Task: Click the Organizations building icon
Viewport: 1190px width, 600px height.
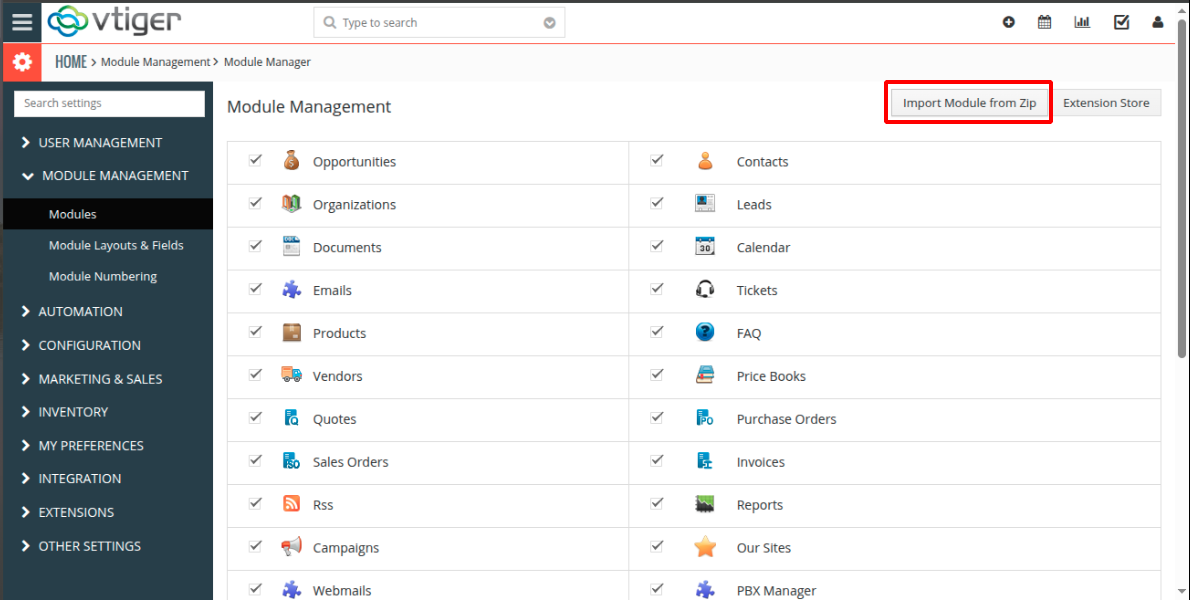Action: (291, 204)
